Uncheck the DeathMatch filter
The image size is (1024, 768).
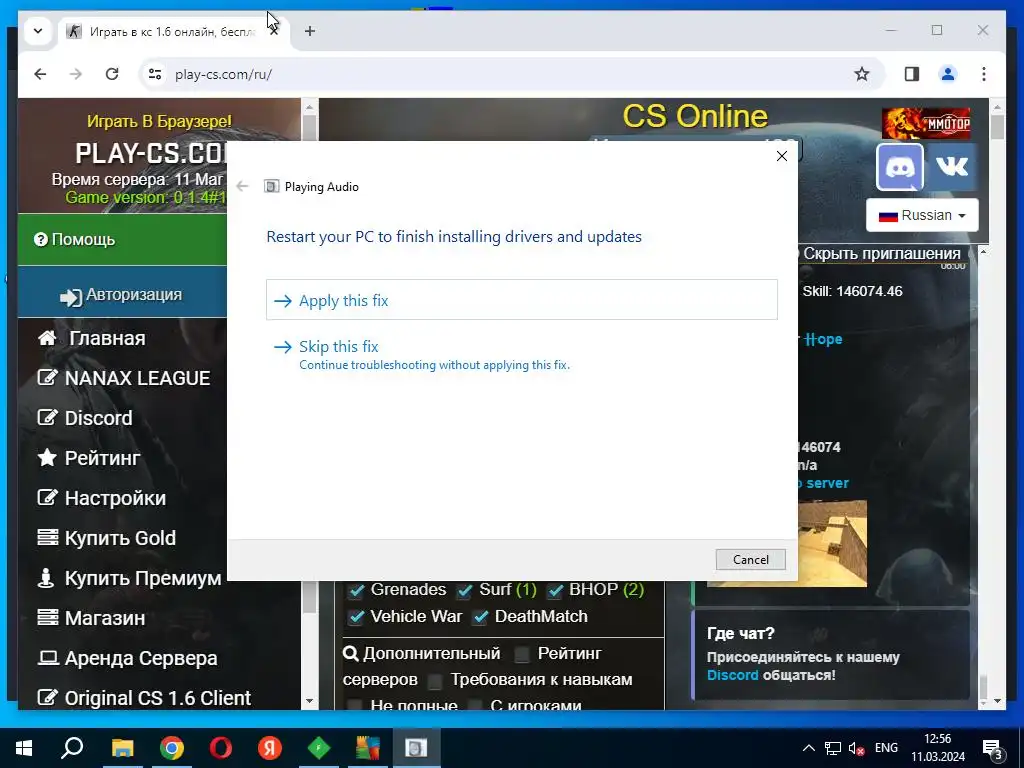[481, 617]
